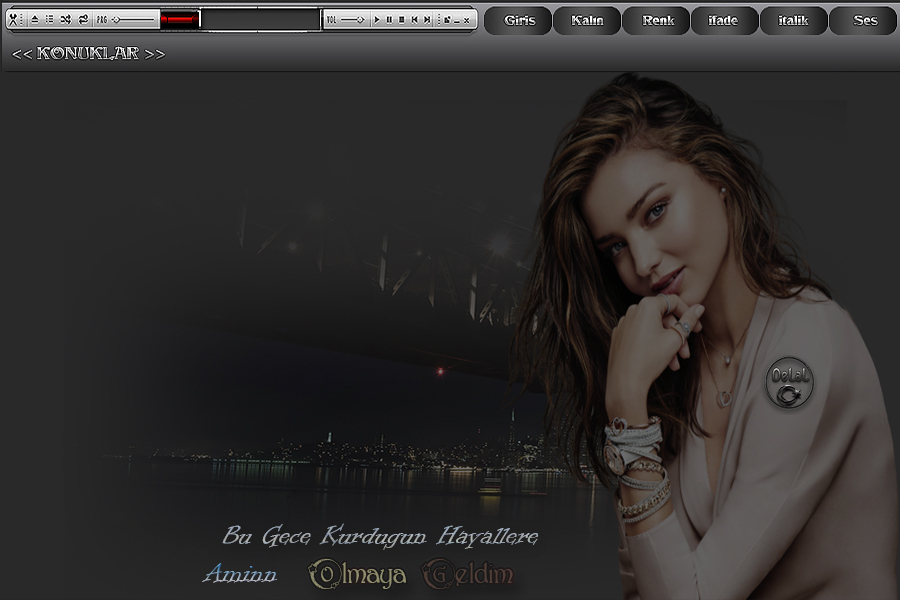
Task: Toggle shuffle playback mode
Action: [66, 19]
